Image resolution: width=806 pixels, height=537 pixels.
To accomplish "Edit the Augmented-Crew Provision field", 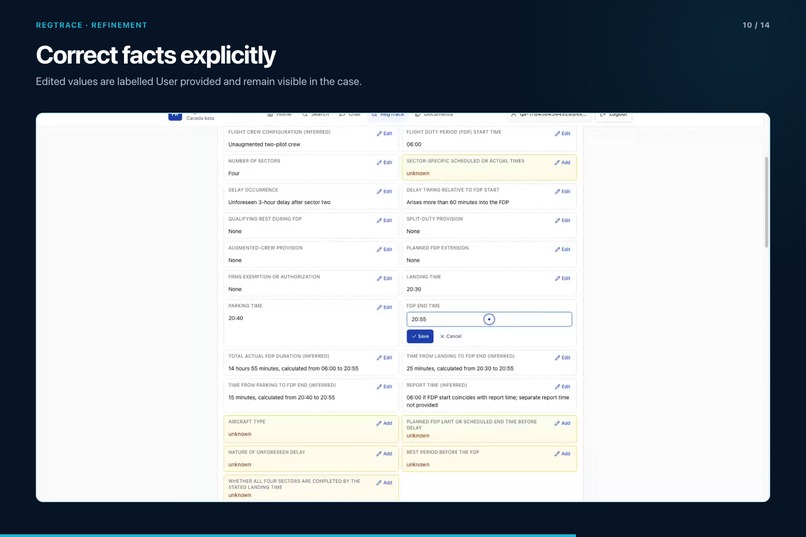I will (x=384, y=249).
